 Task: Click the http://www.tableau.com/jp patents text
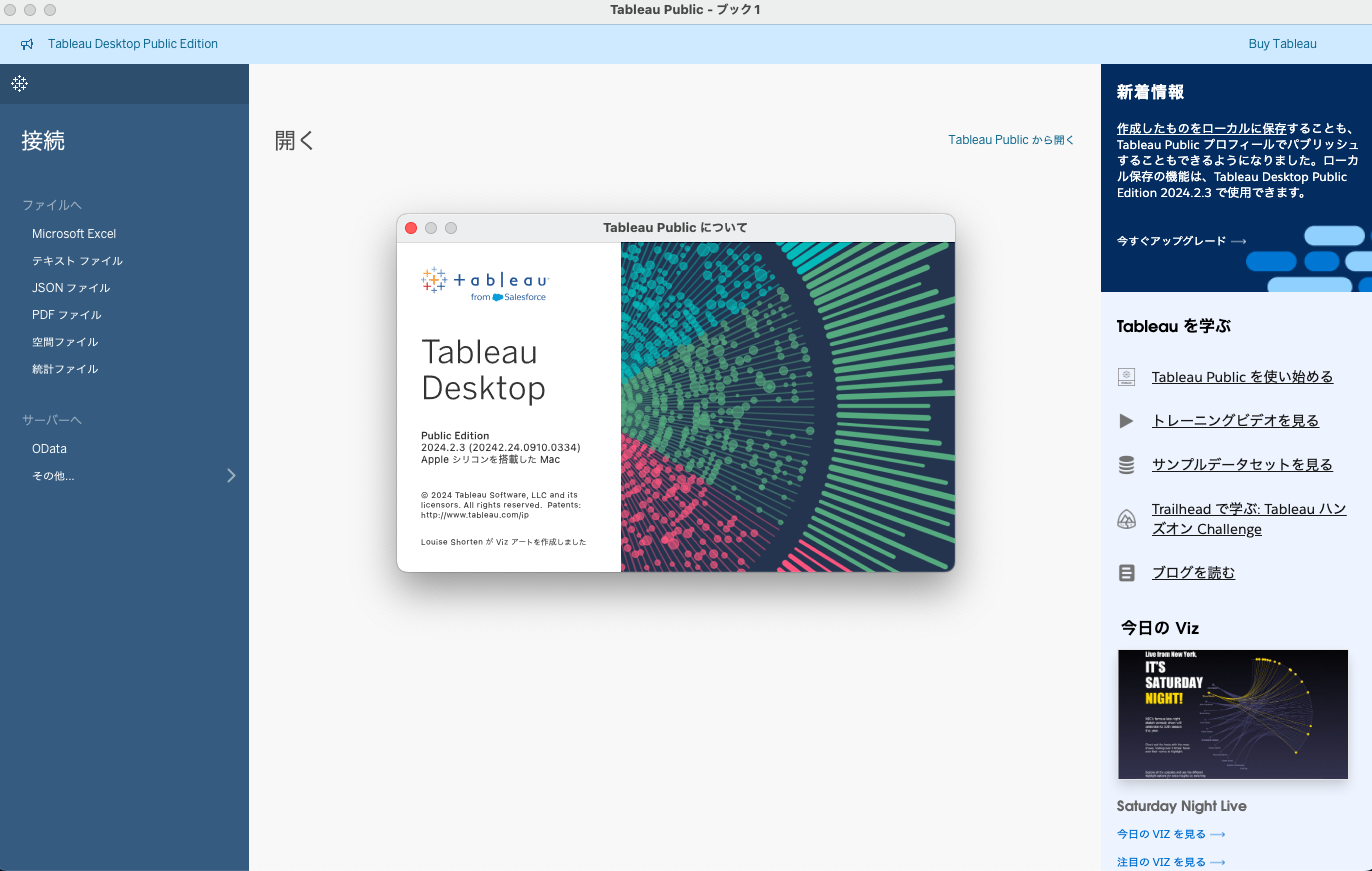click(473, 516)
